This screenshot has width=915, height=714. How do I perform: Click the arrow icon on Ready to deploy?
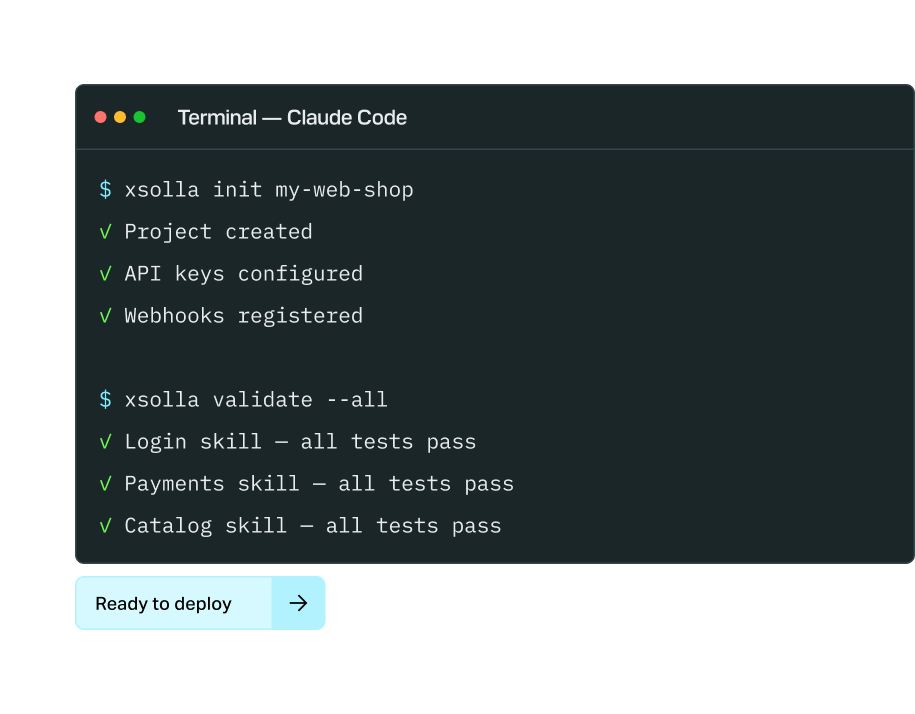(298, 603)
